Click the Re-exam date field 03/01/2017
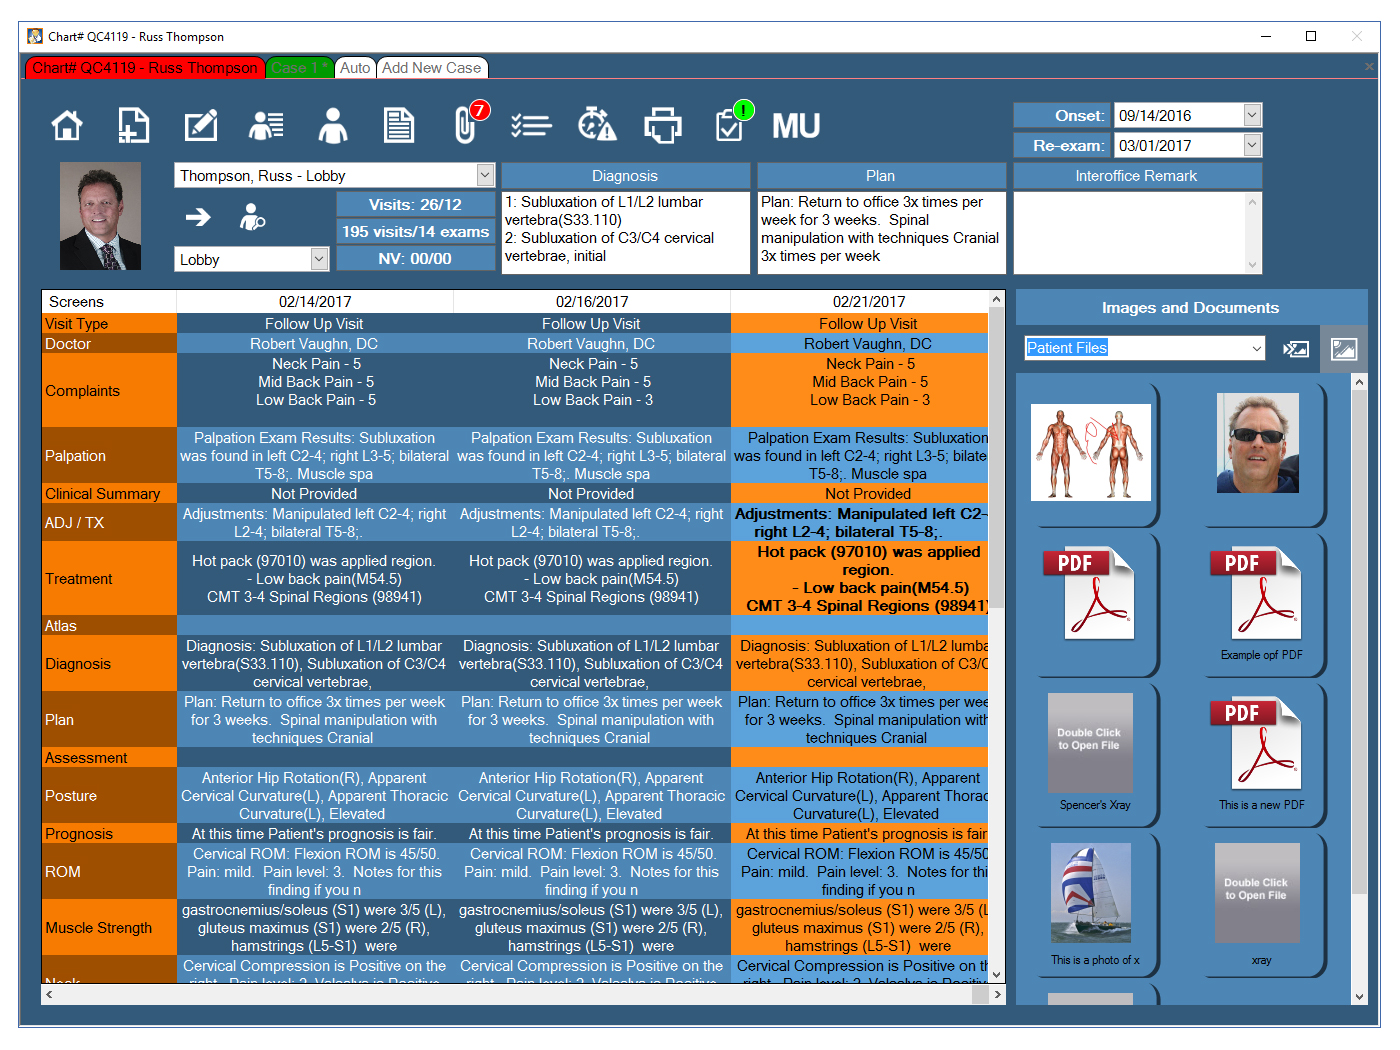The height and width of the screenshot is (1050, 1400). pyautogui.click(x=1179, y=145)
